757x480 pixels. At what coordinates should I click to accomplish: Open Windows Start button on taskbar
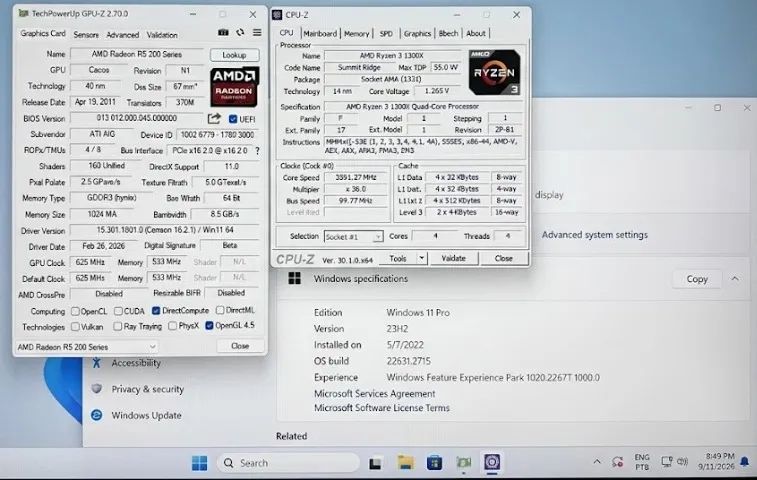[199, 463]
